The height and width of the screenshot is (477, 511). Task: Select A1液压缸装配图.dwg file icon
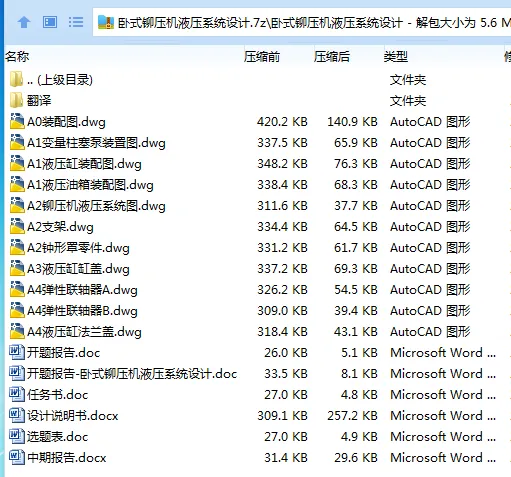click(17, 163)
